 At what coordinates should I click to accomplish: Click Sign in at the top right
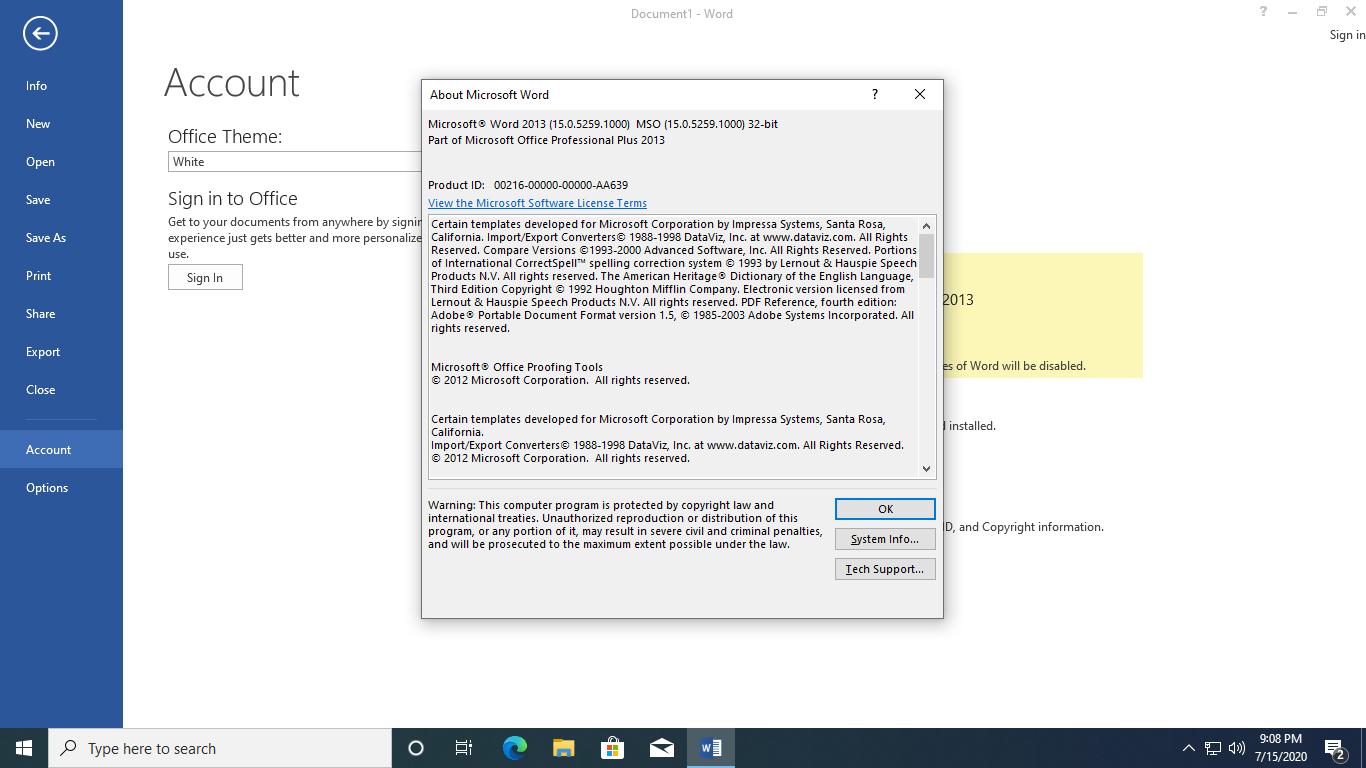pos(1347,35)
